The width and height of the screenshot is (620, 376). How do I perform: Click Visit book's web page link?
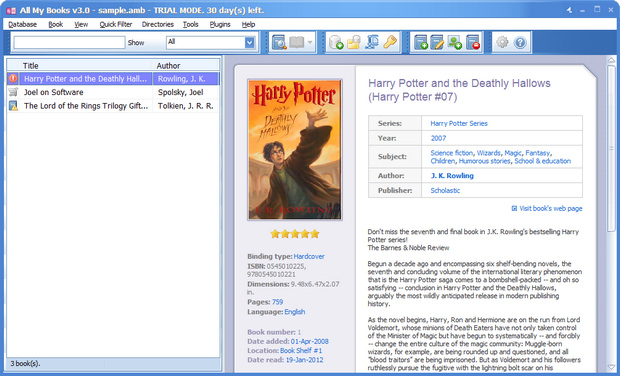550,208
